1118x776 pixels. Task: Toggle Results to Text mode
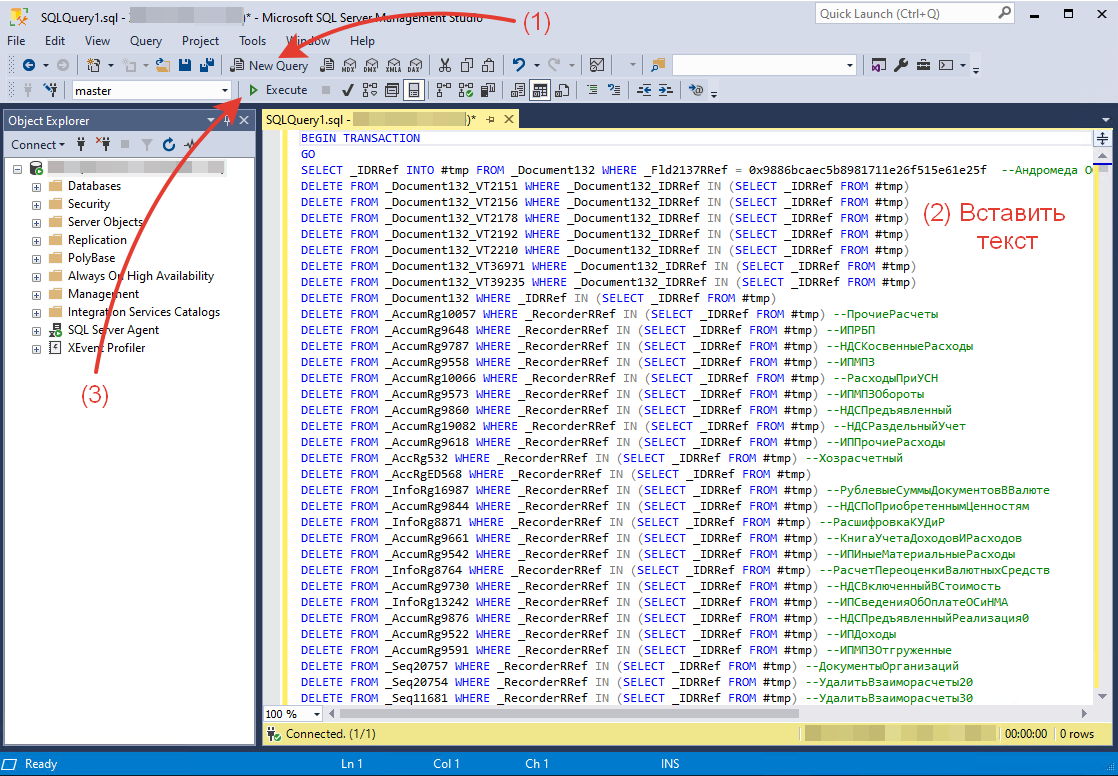click(x=517, y=90)
